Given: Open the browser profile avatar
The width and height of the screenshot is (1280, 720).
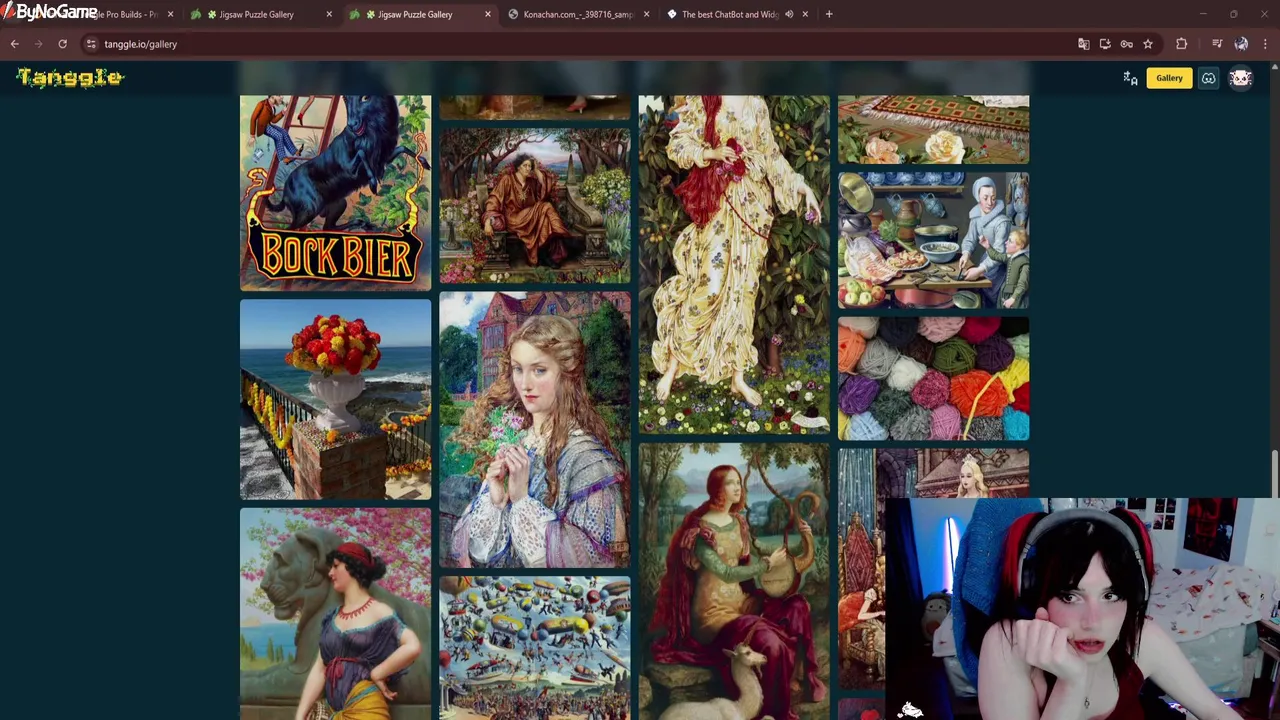Looking at the screenshot, I should 1241,44.
